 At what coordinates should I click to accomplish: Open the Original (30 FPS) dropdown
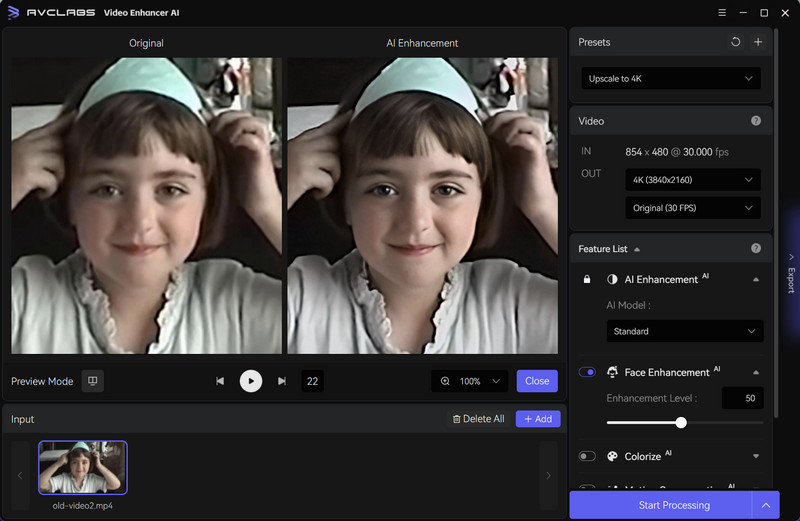point(693,208)
